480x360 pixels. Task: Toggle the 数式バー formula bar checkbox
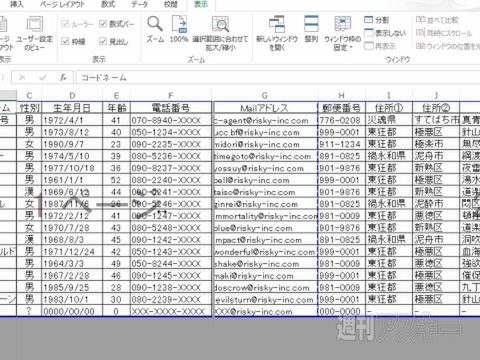click(x=117, y=24)
